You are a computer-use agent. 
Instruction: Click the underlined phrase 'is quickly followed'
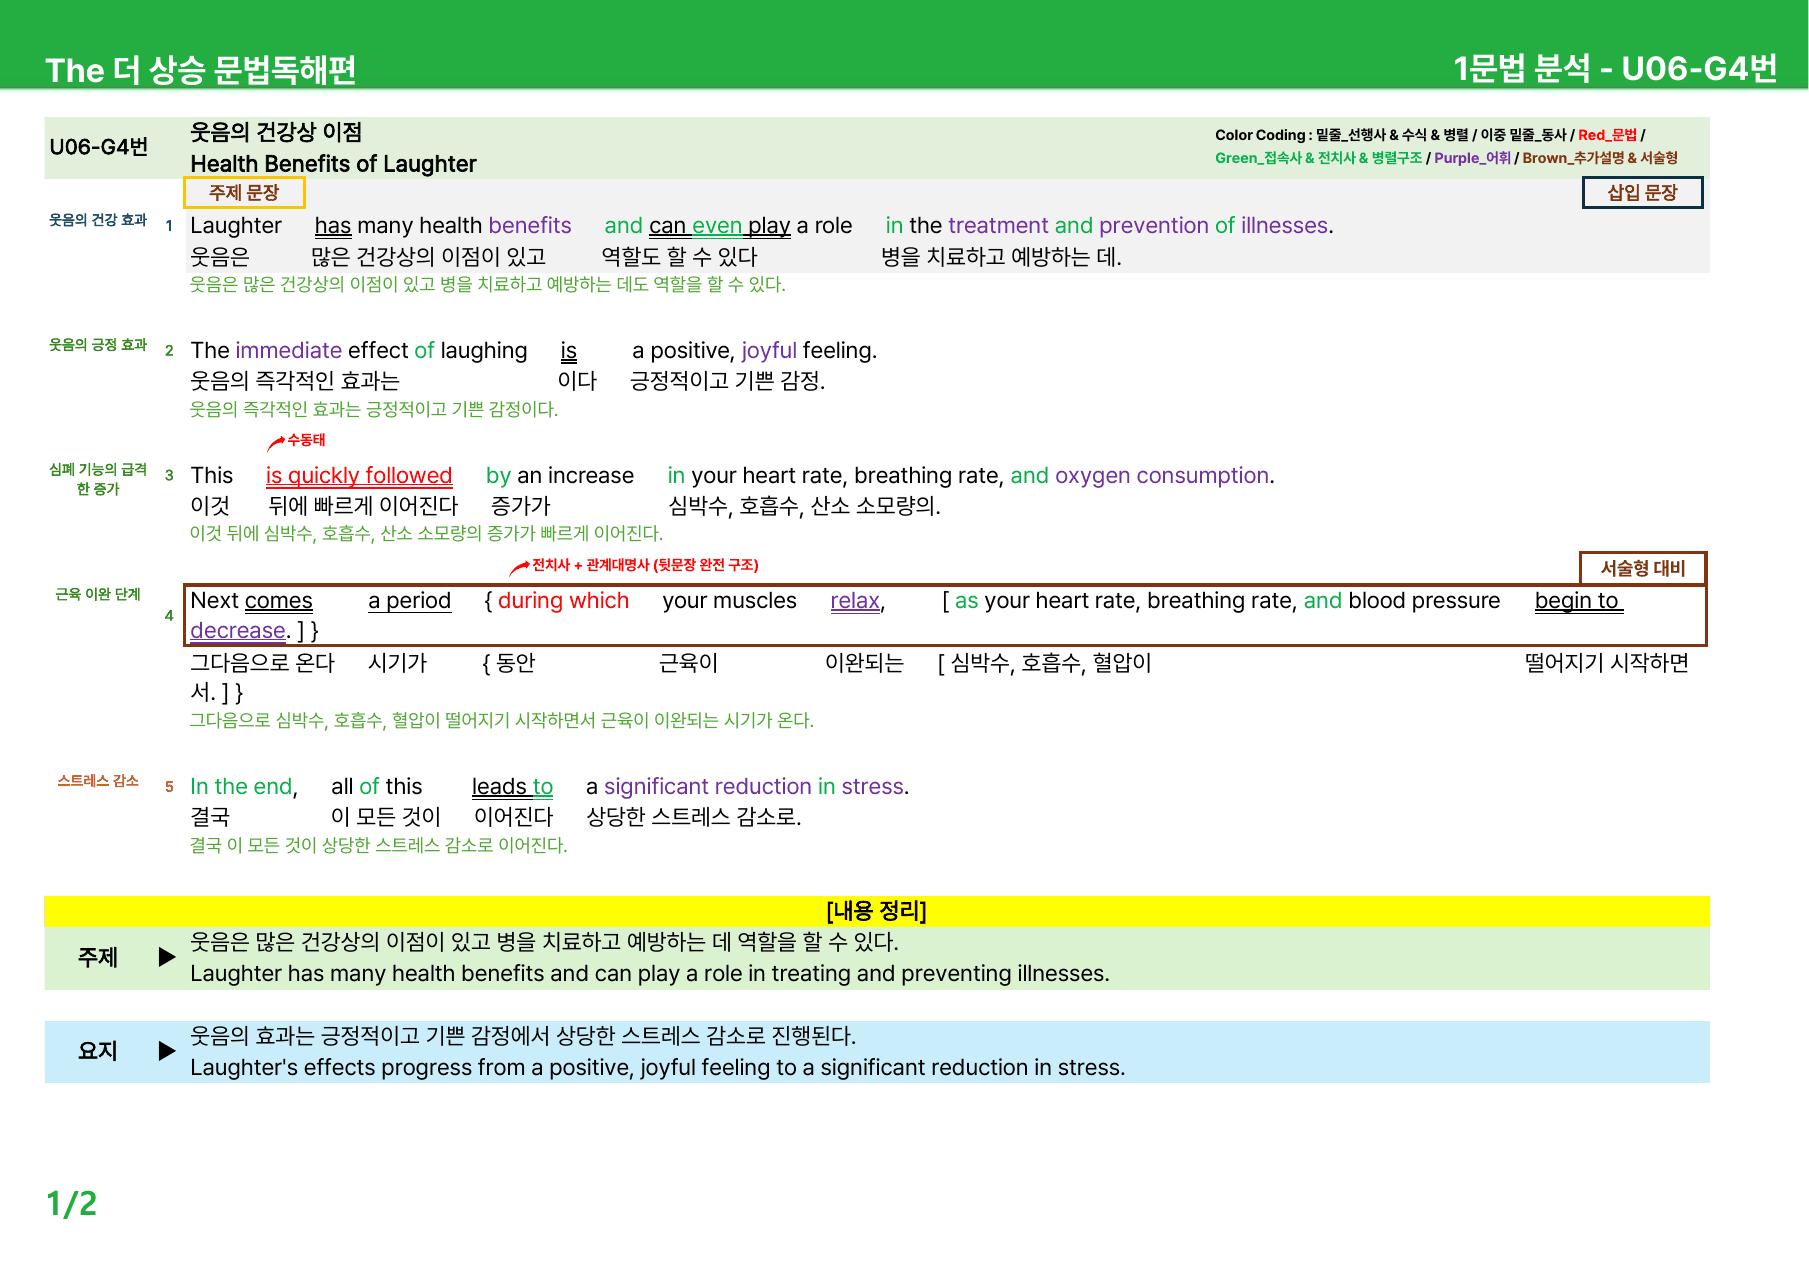359,476
